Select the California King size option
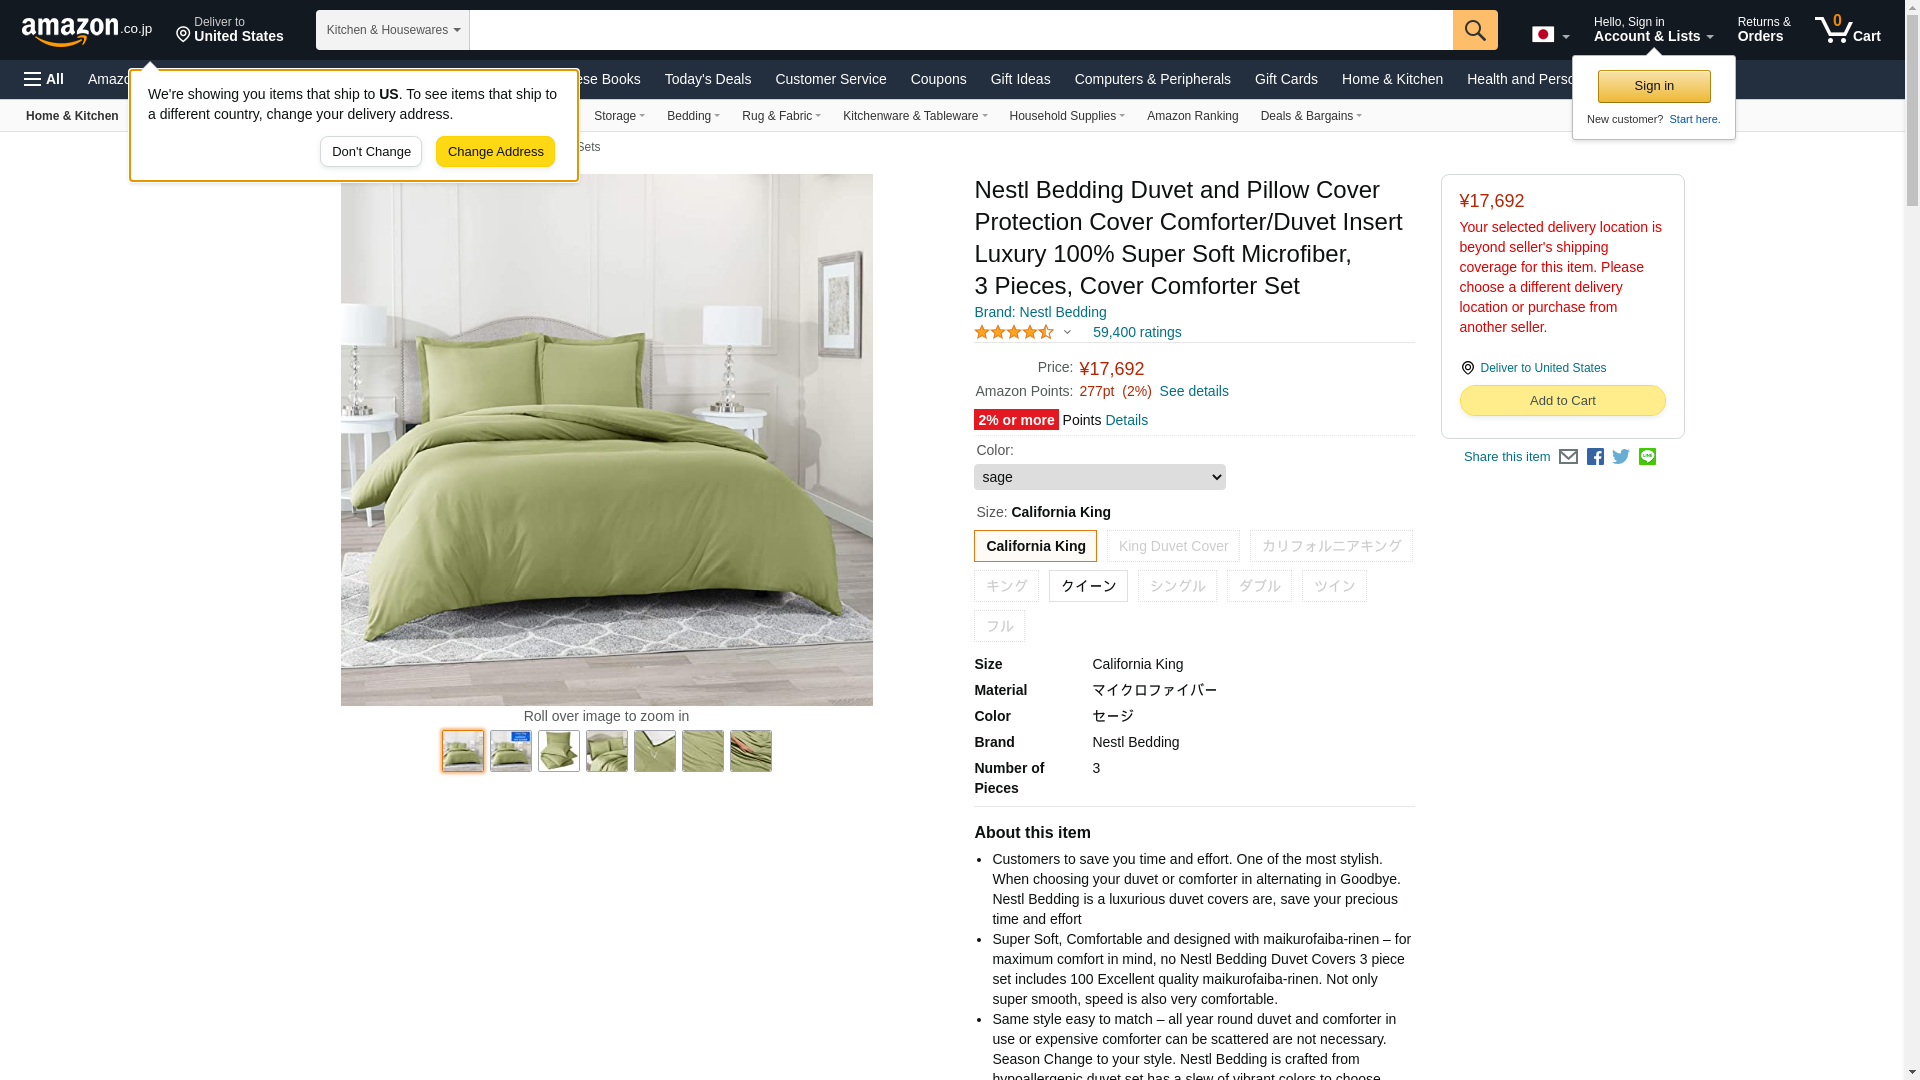This screenshot has height=1080, width=1920. (x=1035, y=546)
